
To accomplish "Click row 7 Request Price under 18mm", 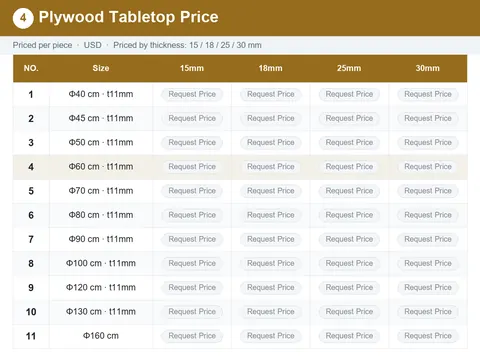I will pos(271,239).
